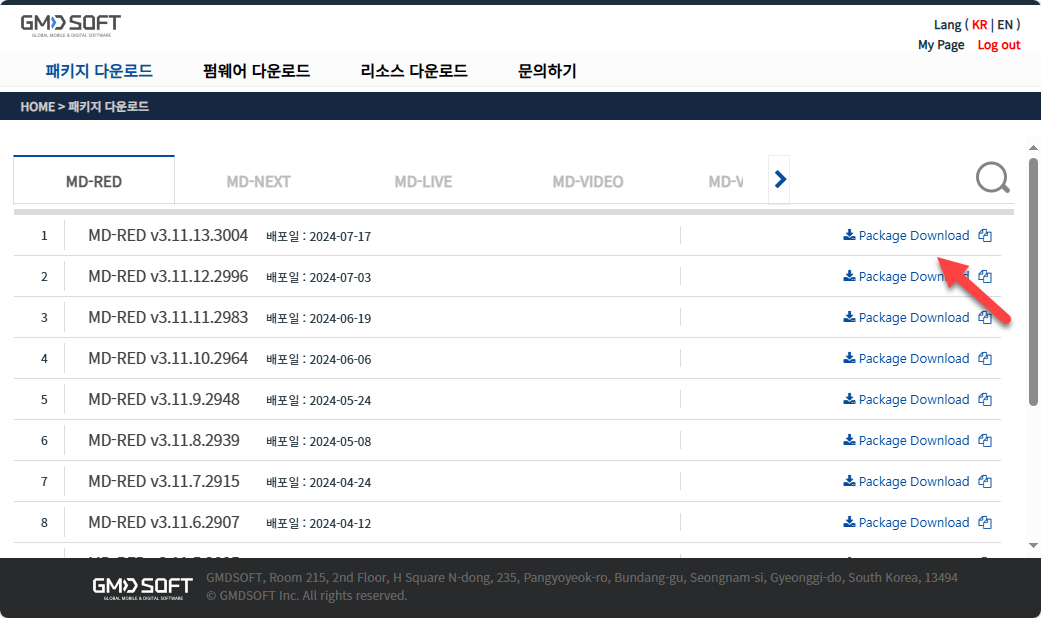This screenshot has width=1041, height=618.
Task: Download package MD-RED v3.11.11.2983
Action: pyautogui.click(x=906, y=318)
